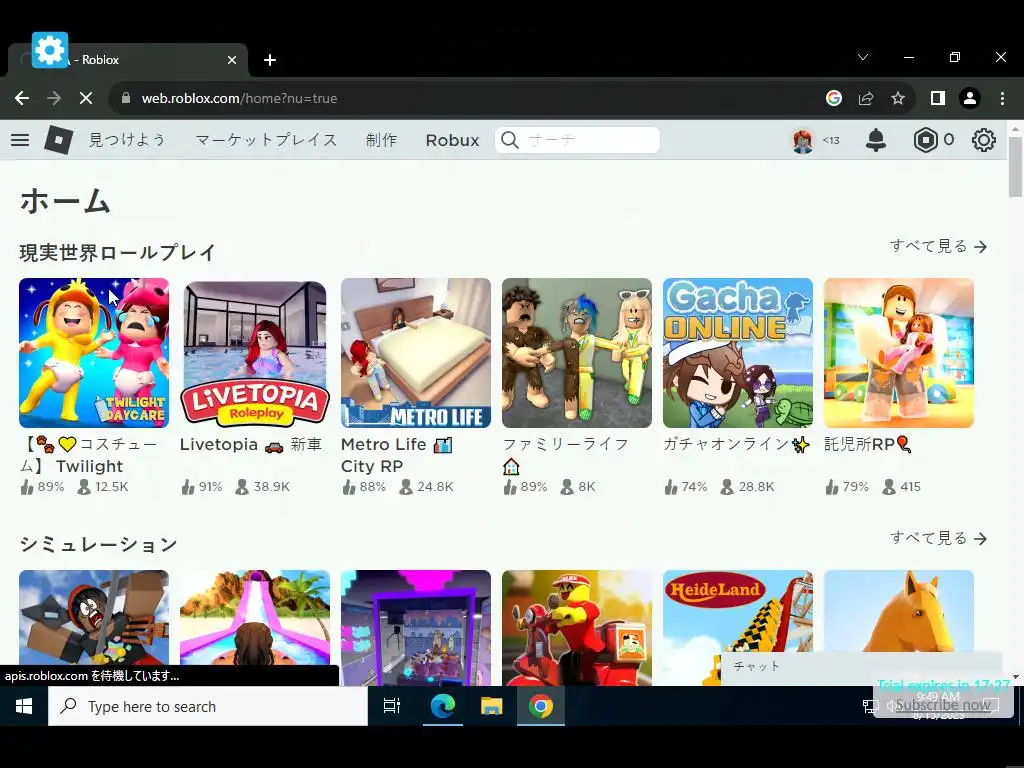Open the notifications bell icon
This screenshot has width=1024, height=768.
pyautogui.click(x=876, y=140)
